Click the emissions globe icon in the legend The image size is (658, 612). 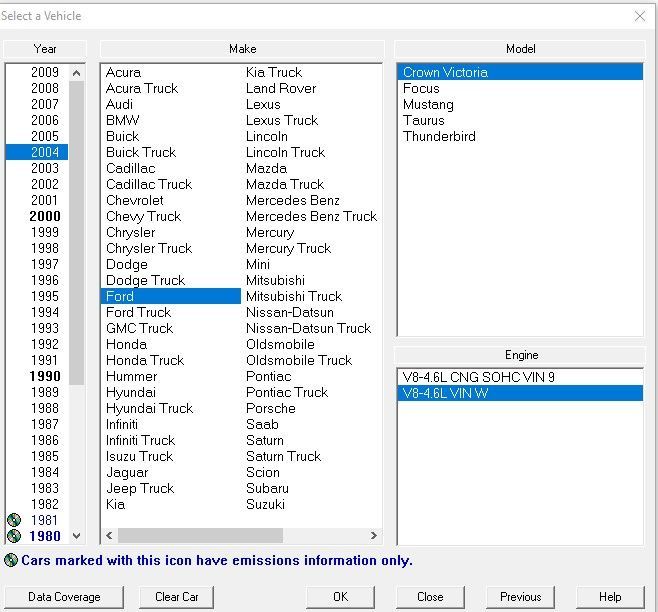[11, 561]
